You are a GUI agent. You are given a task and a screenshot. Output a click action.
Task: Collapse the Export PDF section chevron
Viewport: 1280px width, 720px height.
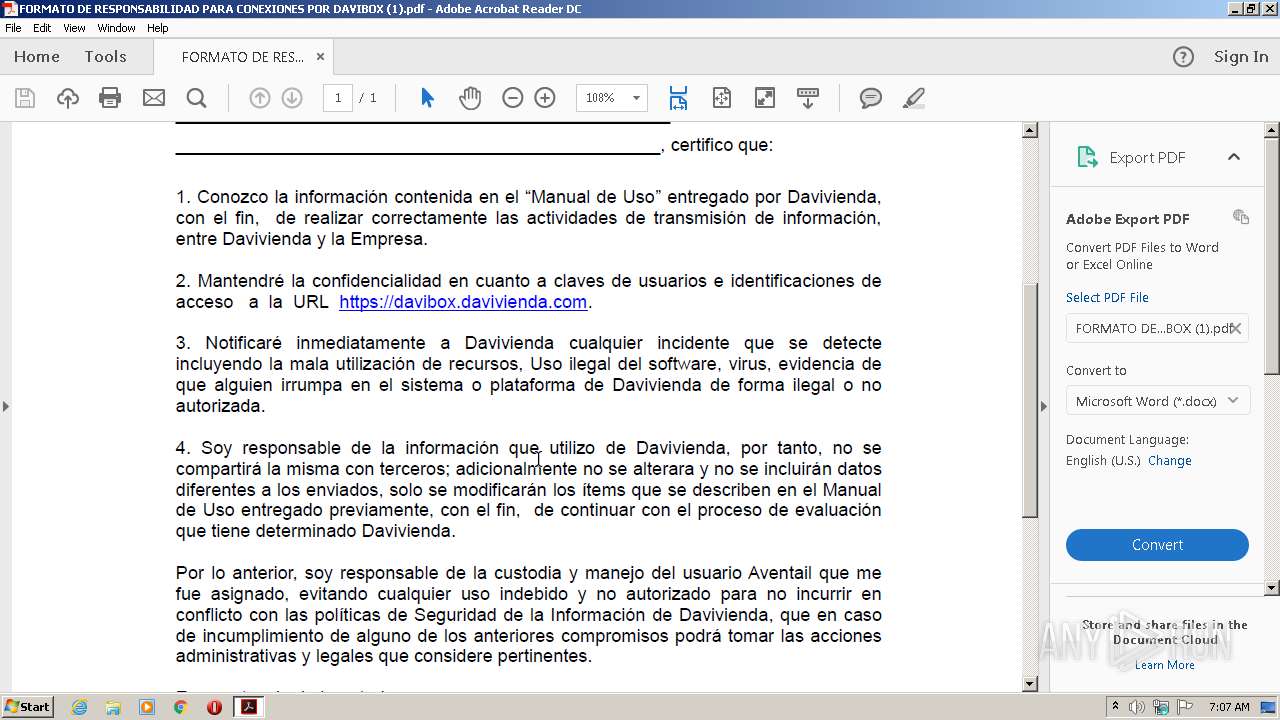coord(1233,157)
